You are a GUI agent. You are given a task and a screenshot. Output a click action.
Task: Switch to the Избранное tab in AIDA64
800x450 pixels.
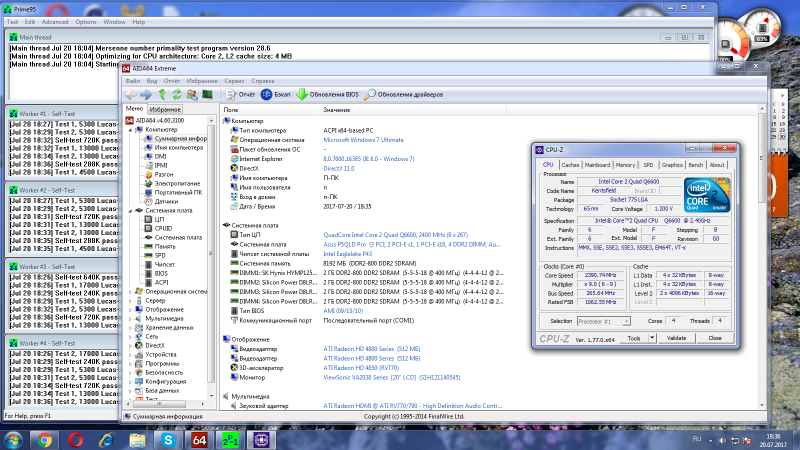pos(165,109)
